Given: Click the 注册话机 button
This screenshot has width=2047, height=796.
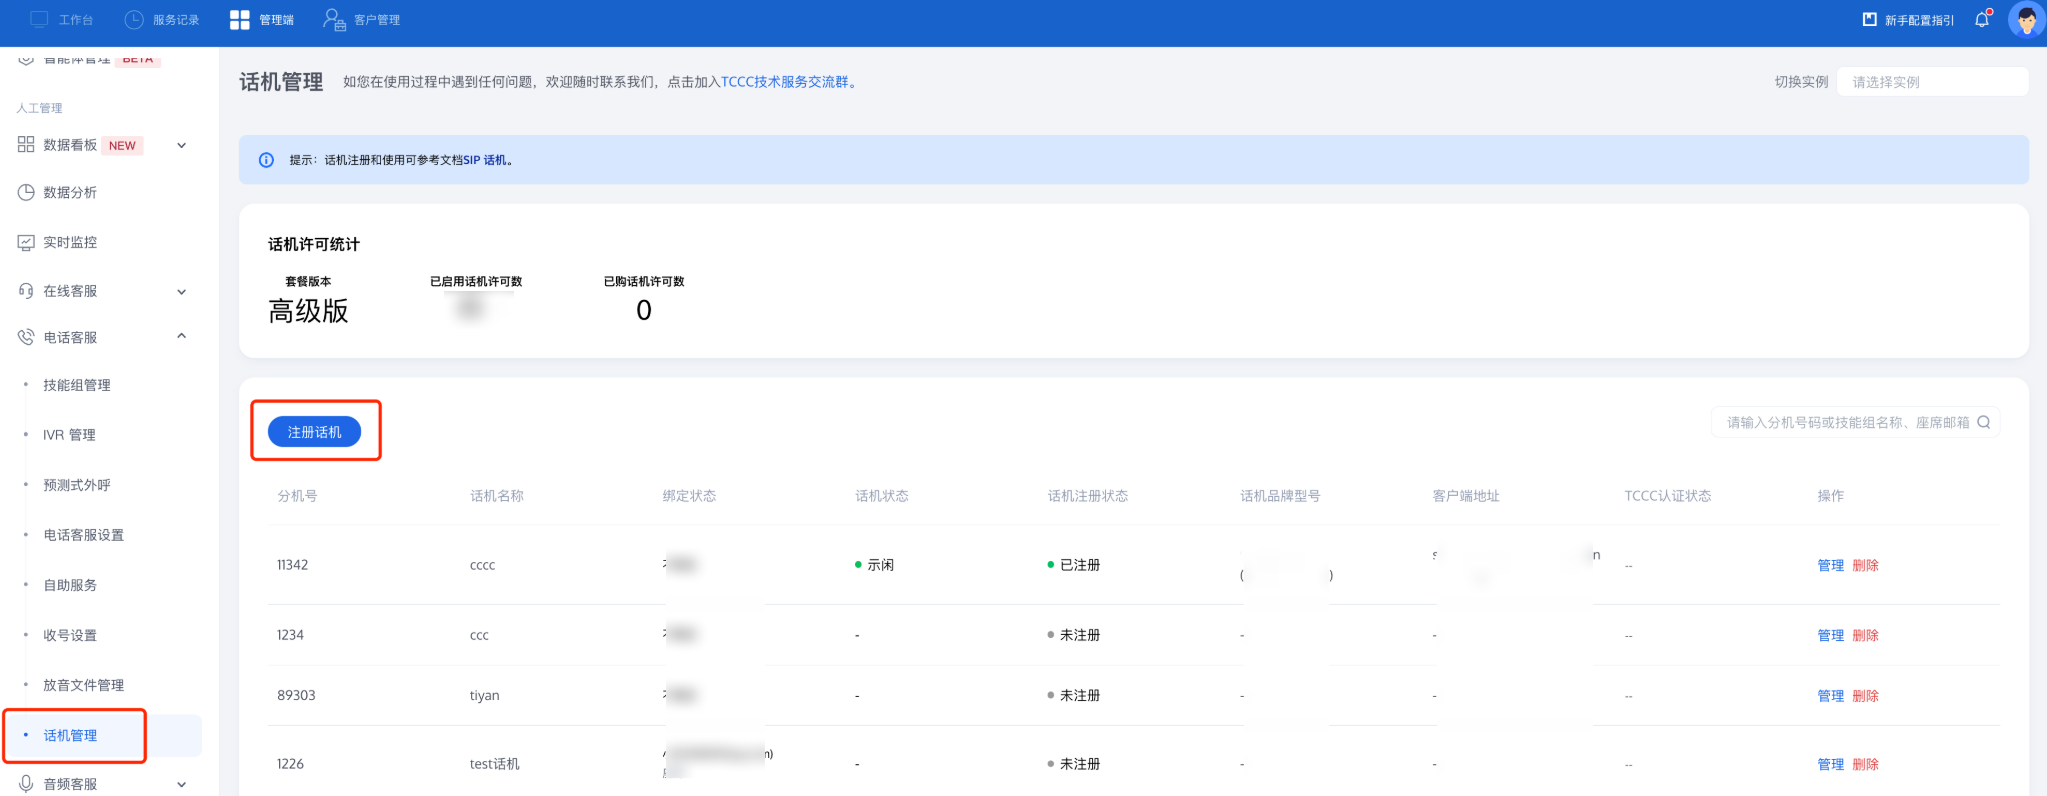Looking at the screenshot, I should (x=314, y=432).
